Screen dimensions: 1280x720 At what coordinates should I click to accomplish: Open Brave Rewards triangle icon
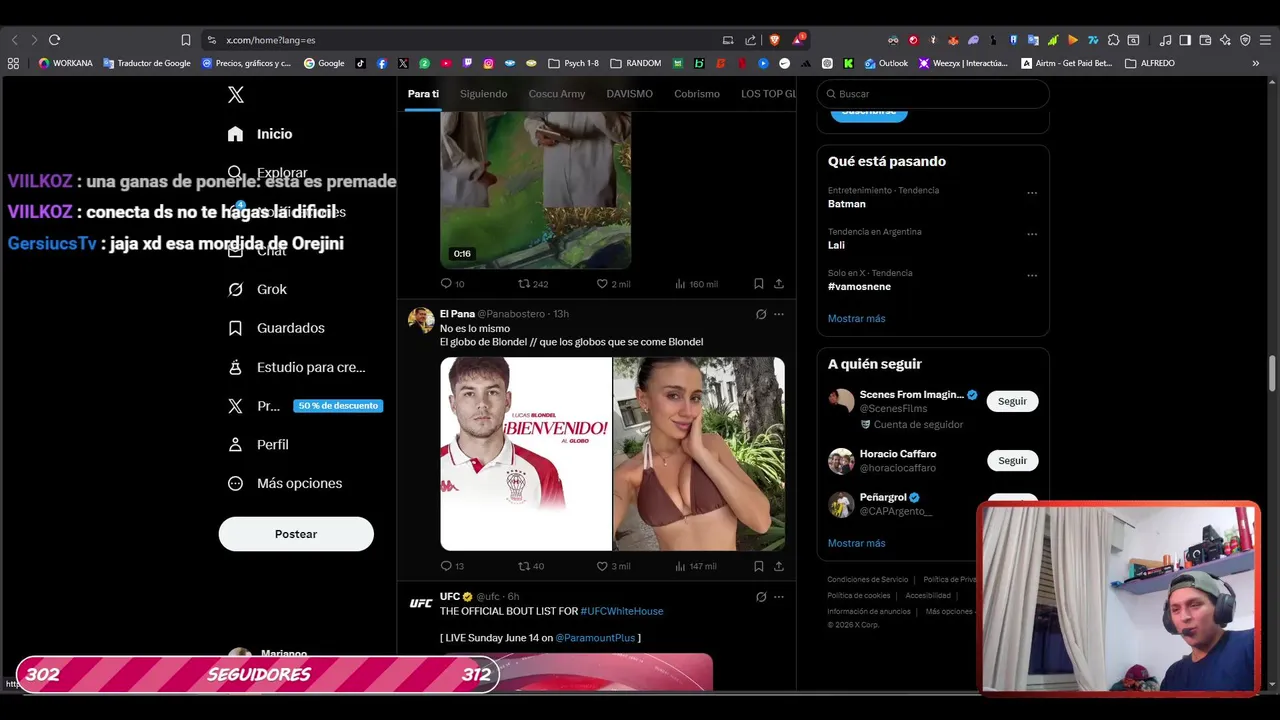[x=798, y=40]
